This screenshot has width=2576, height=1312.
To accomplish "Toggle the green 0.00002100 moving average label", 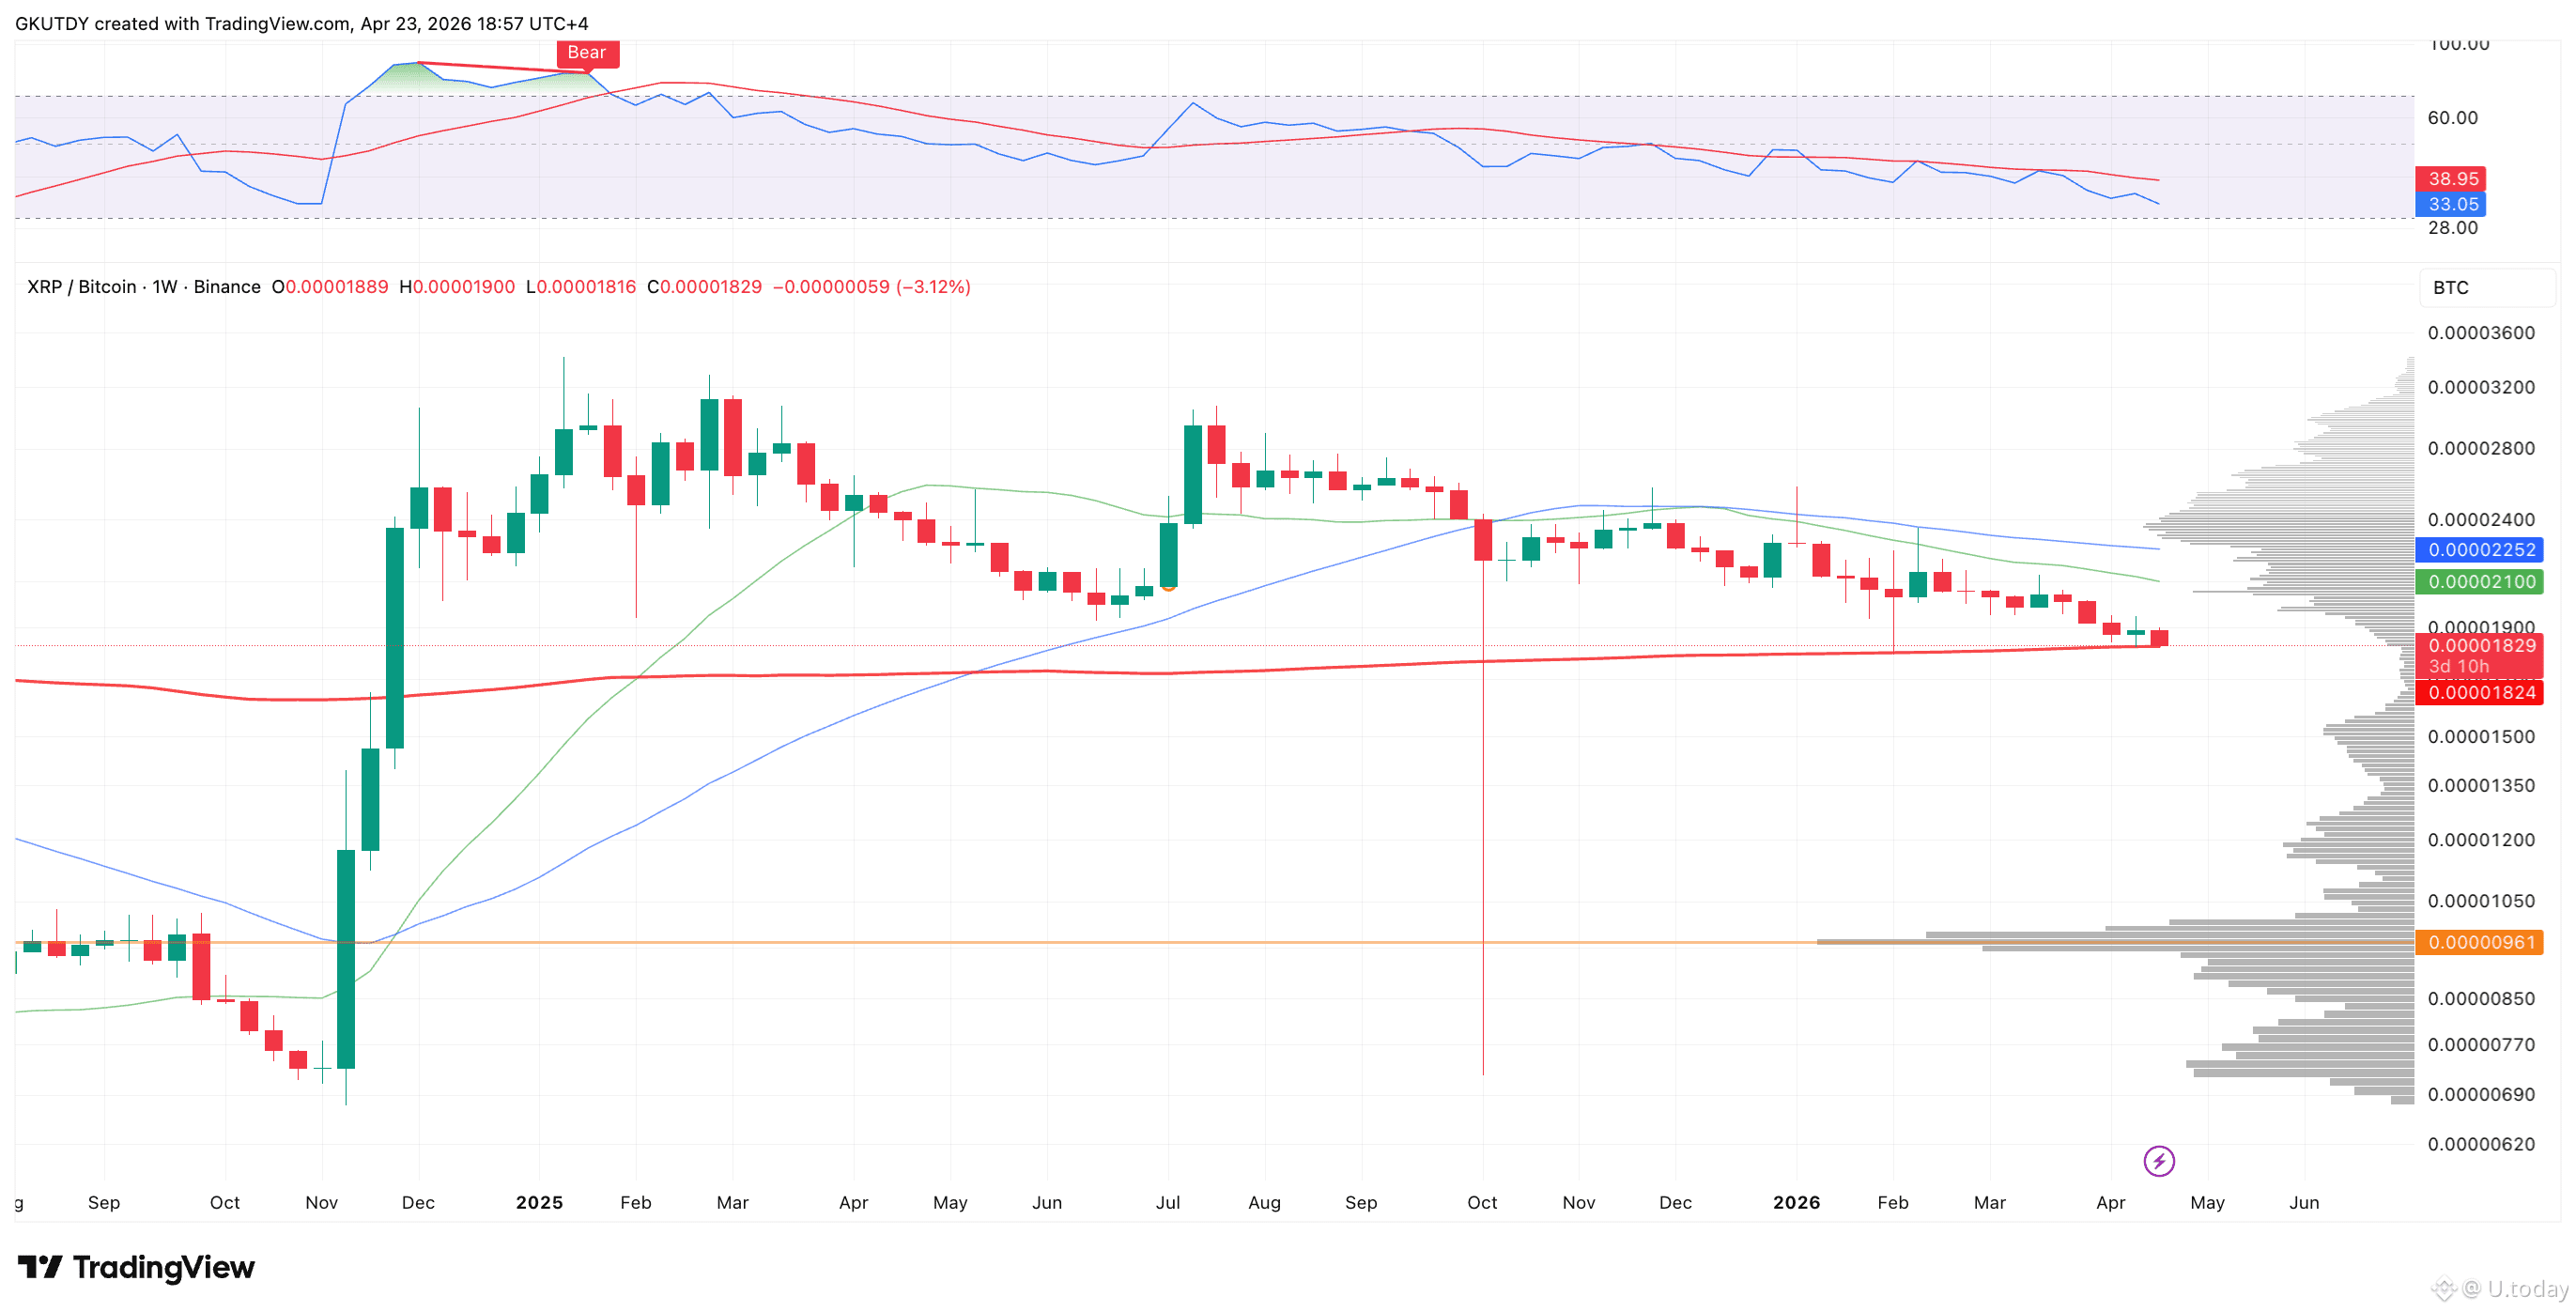I will [2480, 582].
